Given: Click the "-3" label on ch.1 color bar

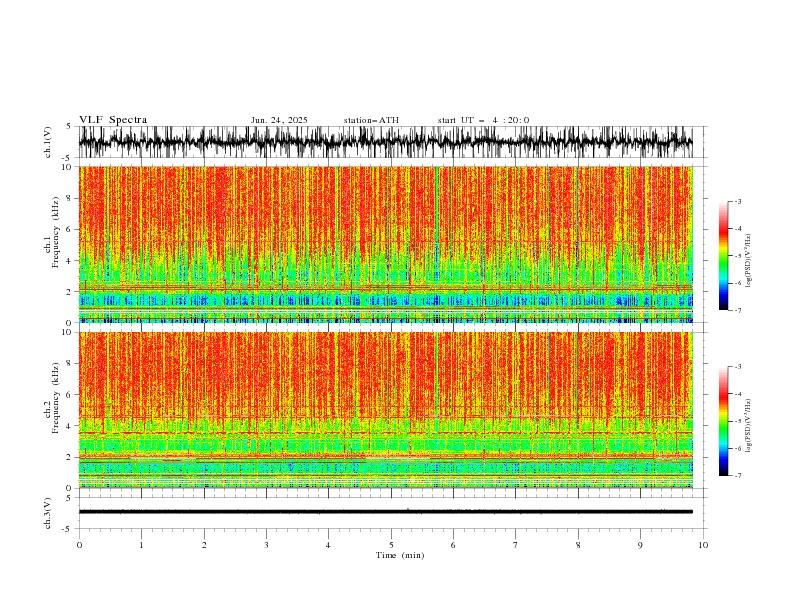Looking at the screenshot, I should [737, 201].
